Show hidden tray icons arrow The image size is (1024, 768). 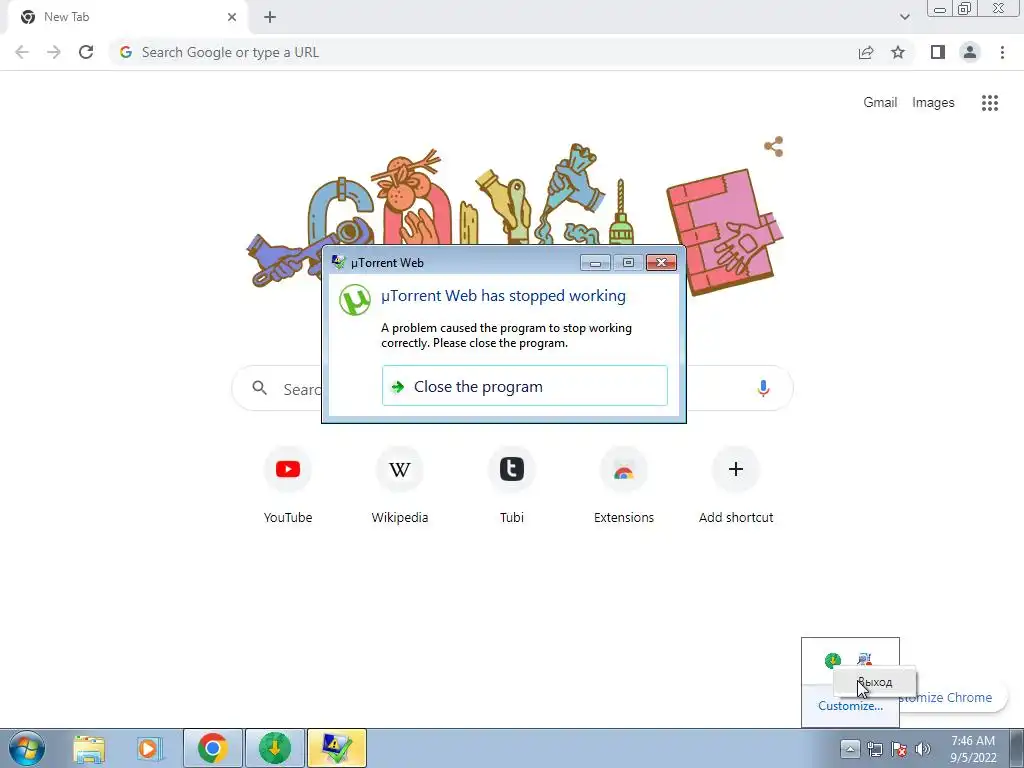[850, 748]
